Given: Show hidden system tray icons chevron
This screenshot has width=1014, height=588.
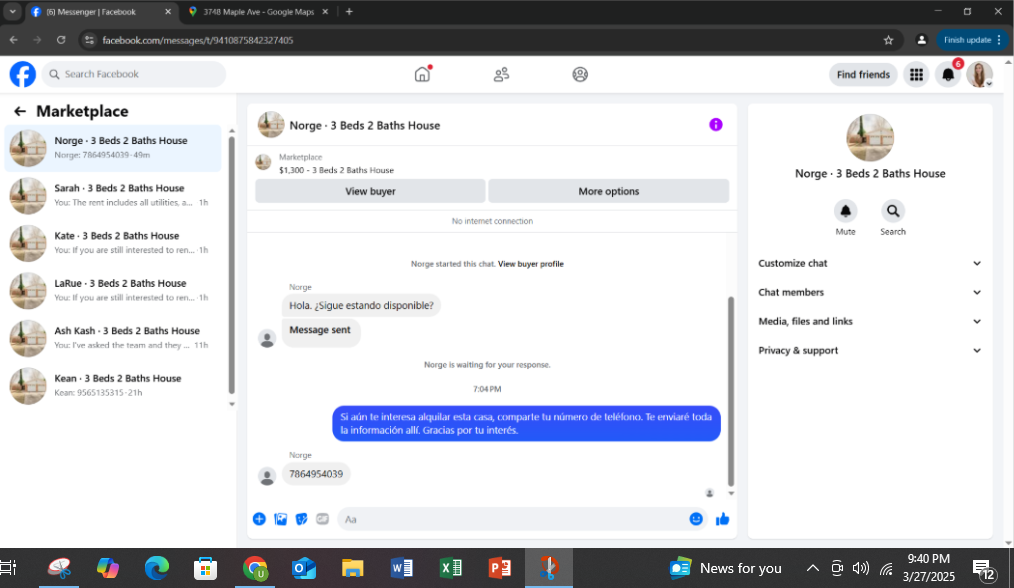Looking at the screenshot, I should [x=812, y=568].
